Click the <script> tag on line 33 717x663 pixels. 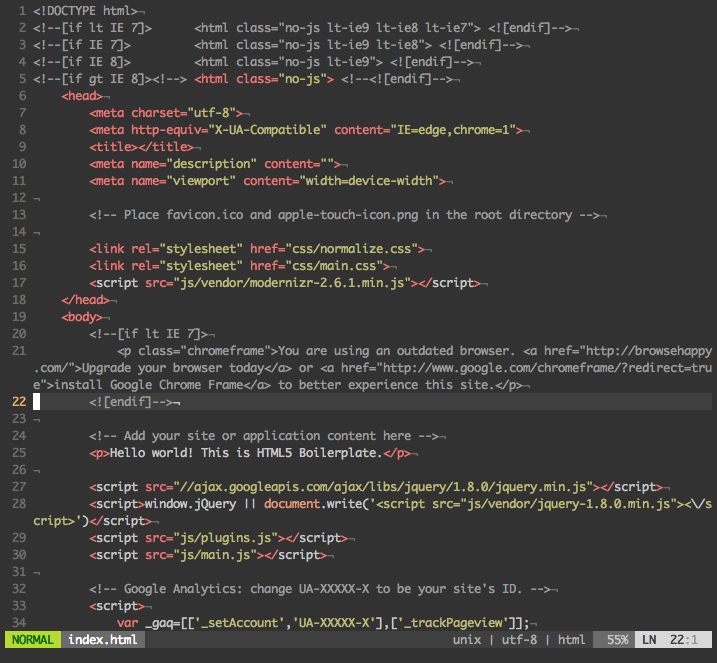pyautogui.click(x=117, y=606)
